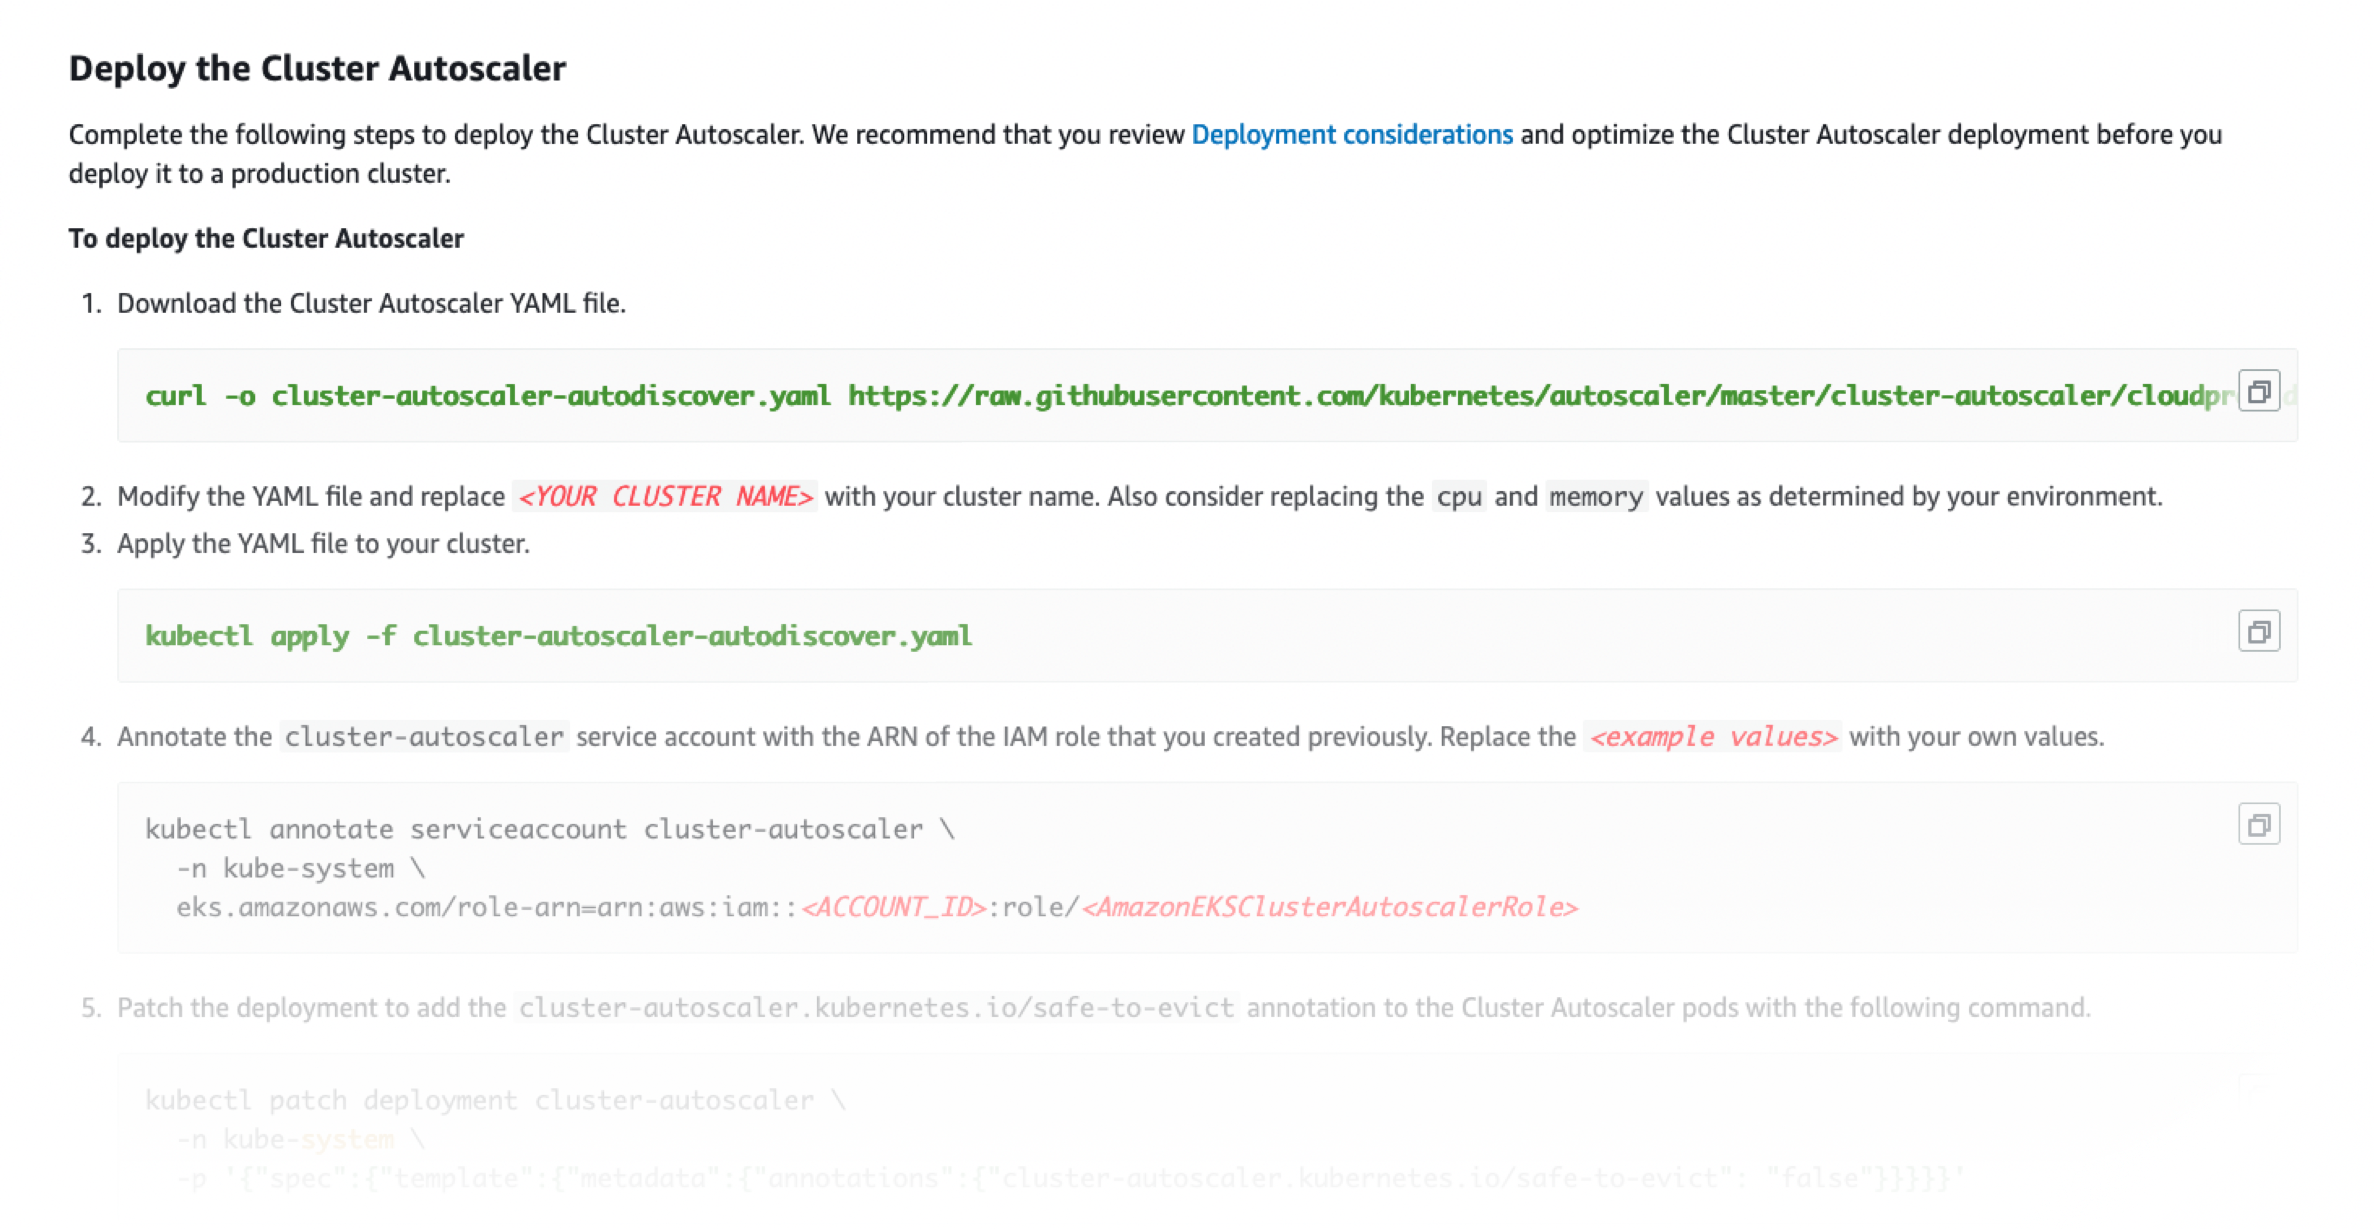
Task: Copy the curl download command
Action: pos(2257,392)
